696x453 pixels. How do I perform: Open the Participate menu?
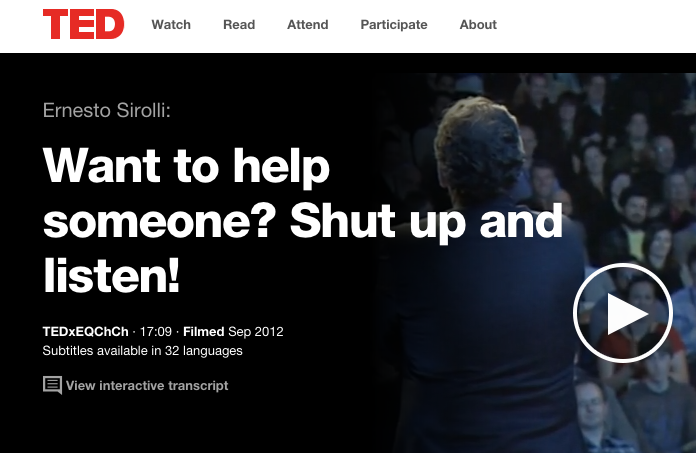click(394, 25)
